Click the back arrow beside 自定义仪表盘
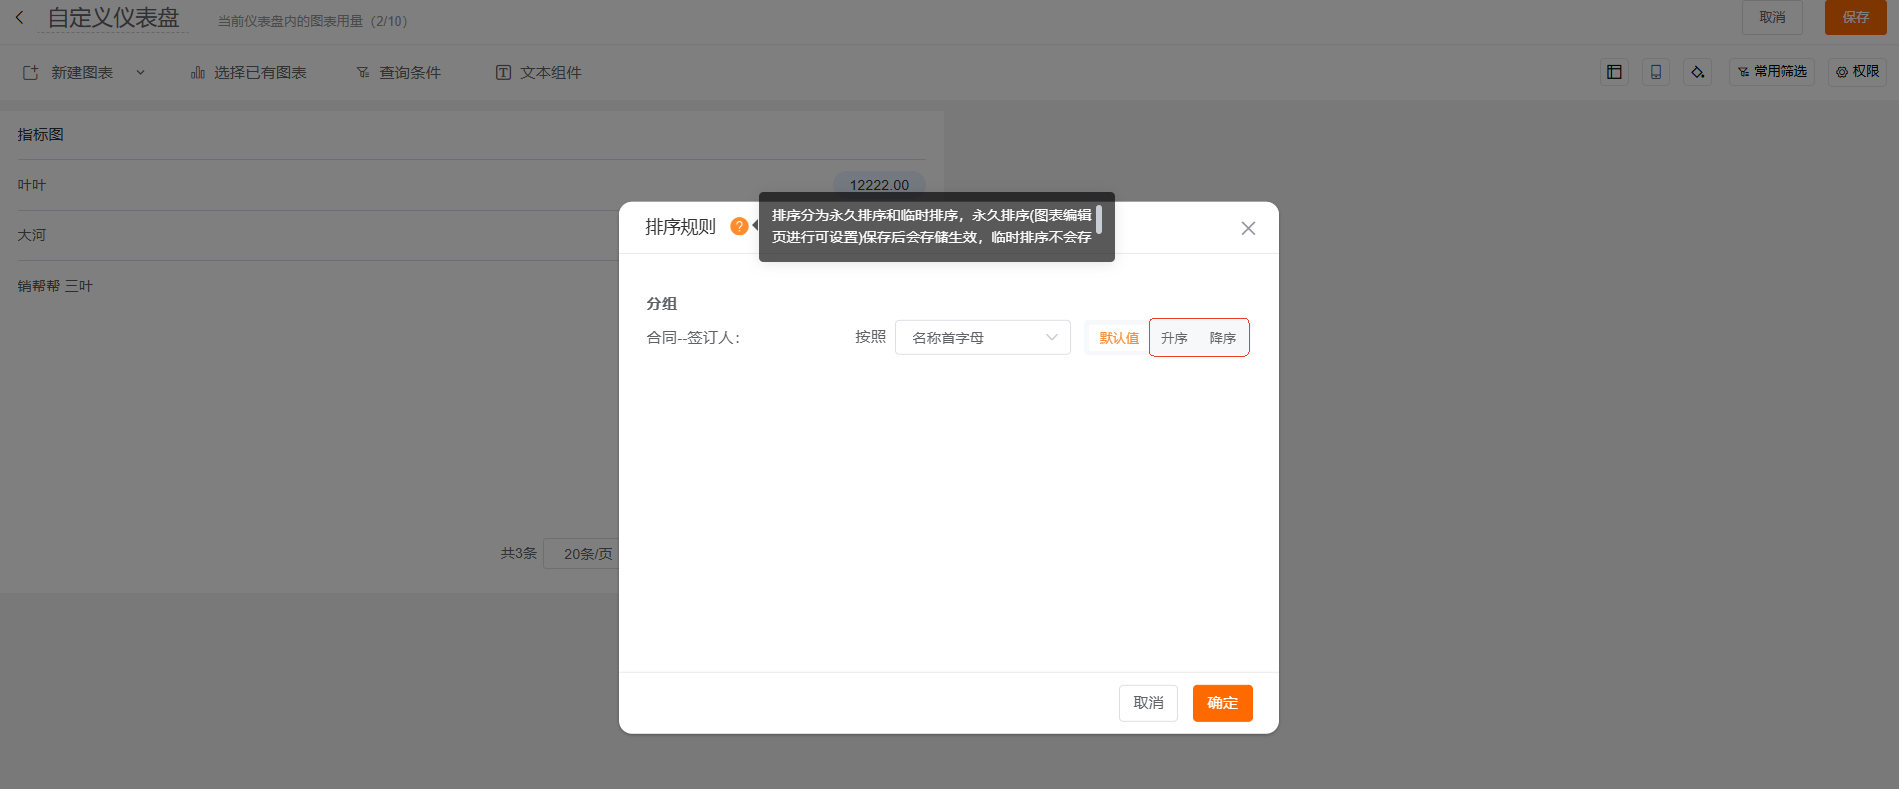 [x=19, y=18]
